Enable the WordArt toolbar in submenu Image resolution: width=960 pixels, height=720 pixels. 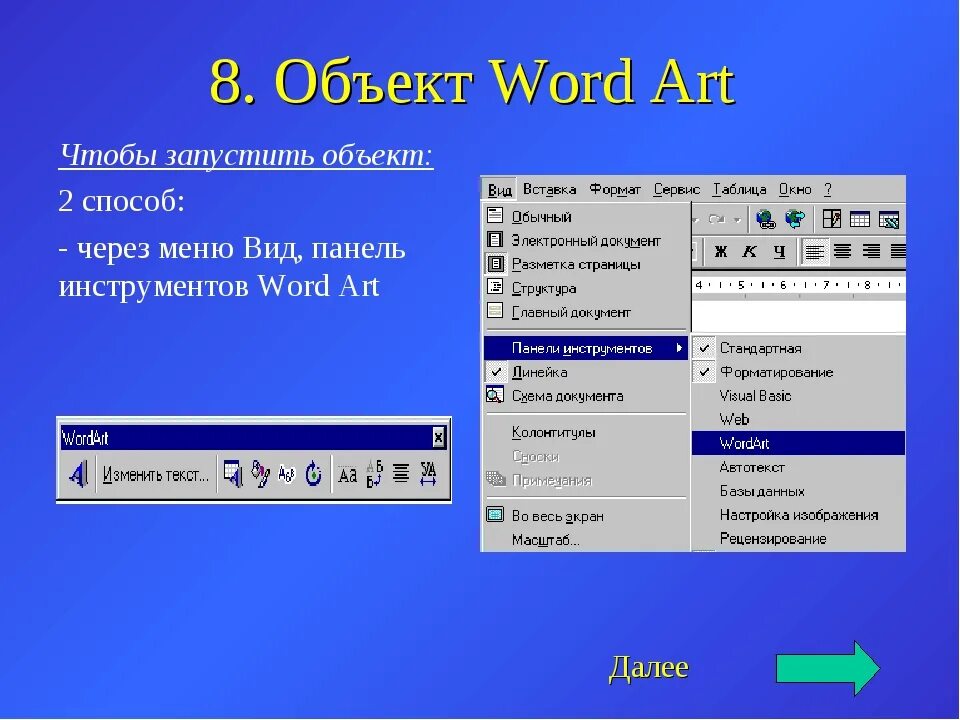tap(798, 443)
